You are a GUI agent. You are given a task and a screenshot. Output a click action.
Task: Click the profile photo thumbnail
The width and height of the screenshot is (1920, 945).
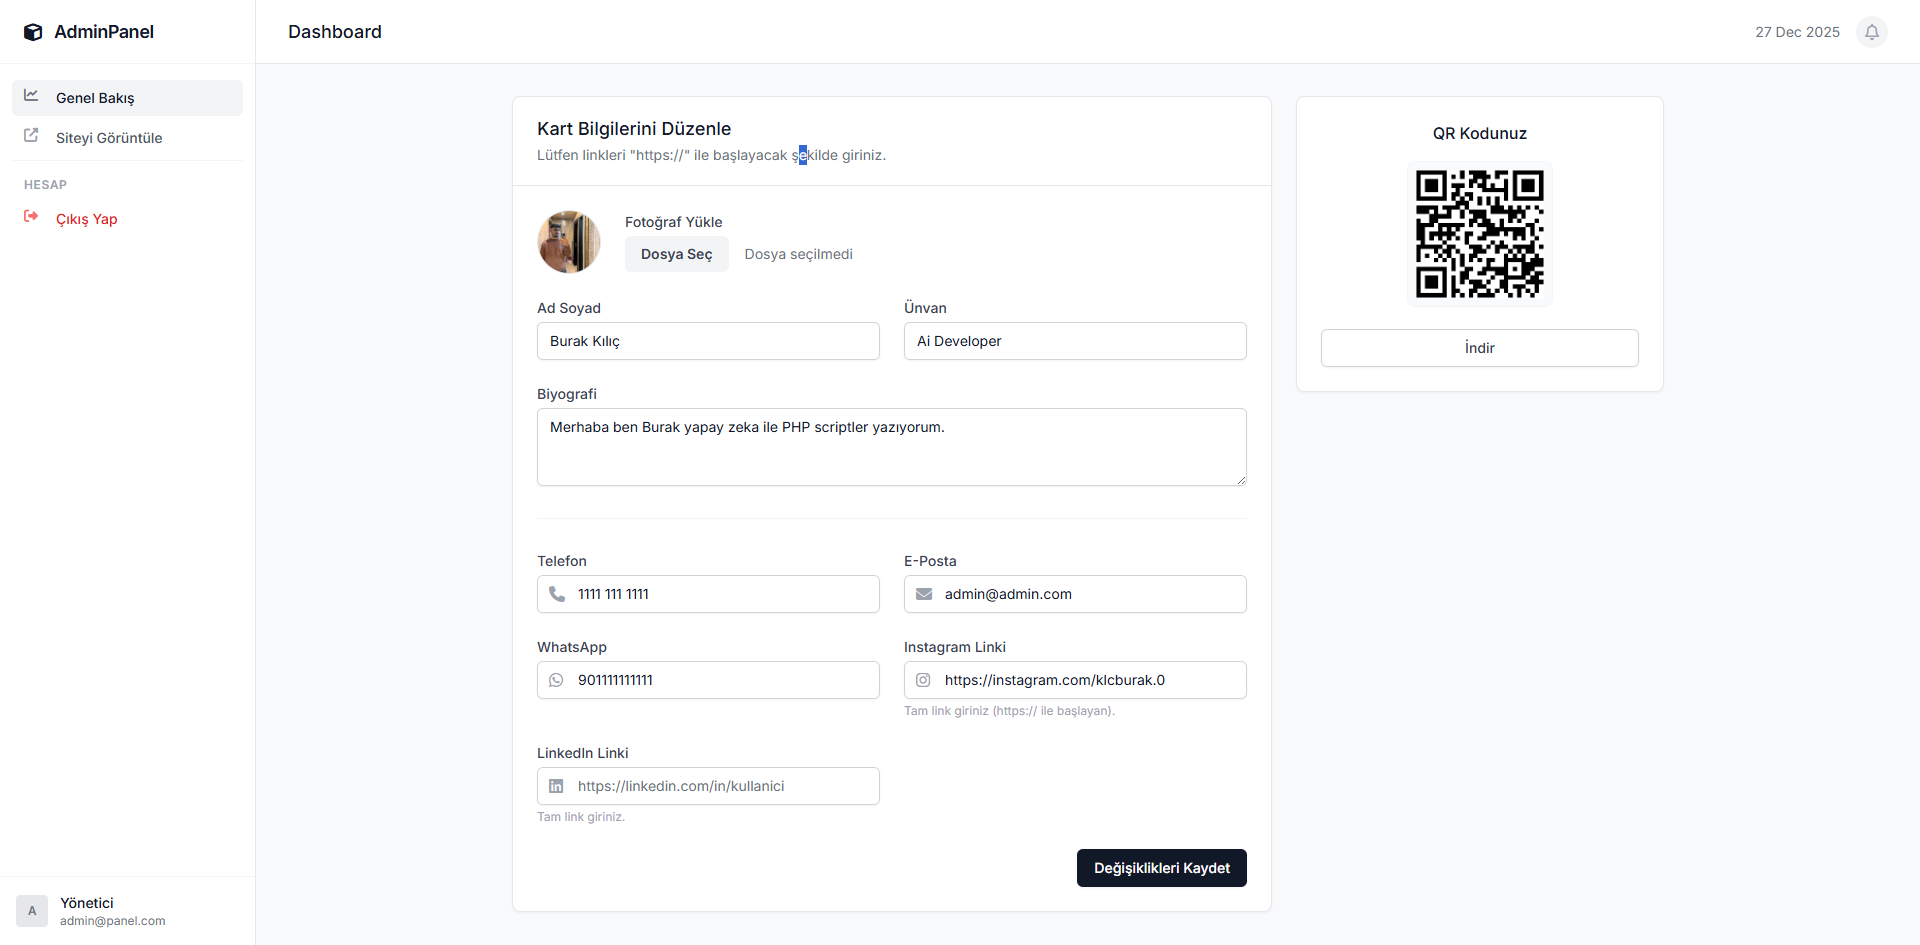[569, 242]
